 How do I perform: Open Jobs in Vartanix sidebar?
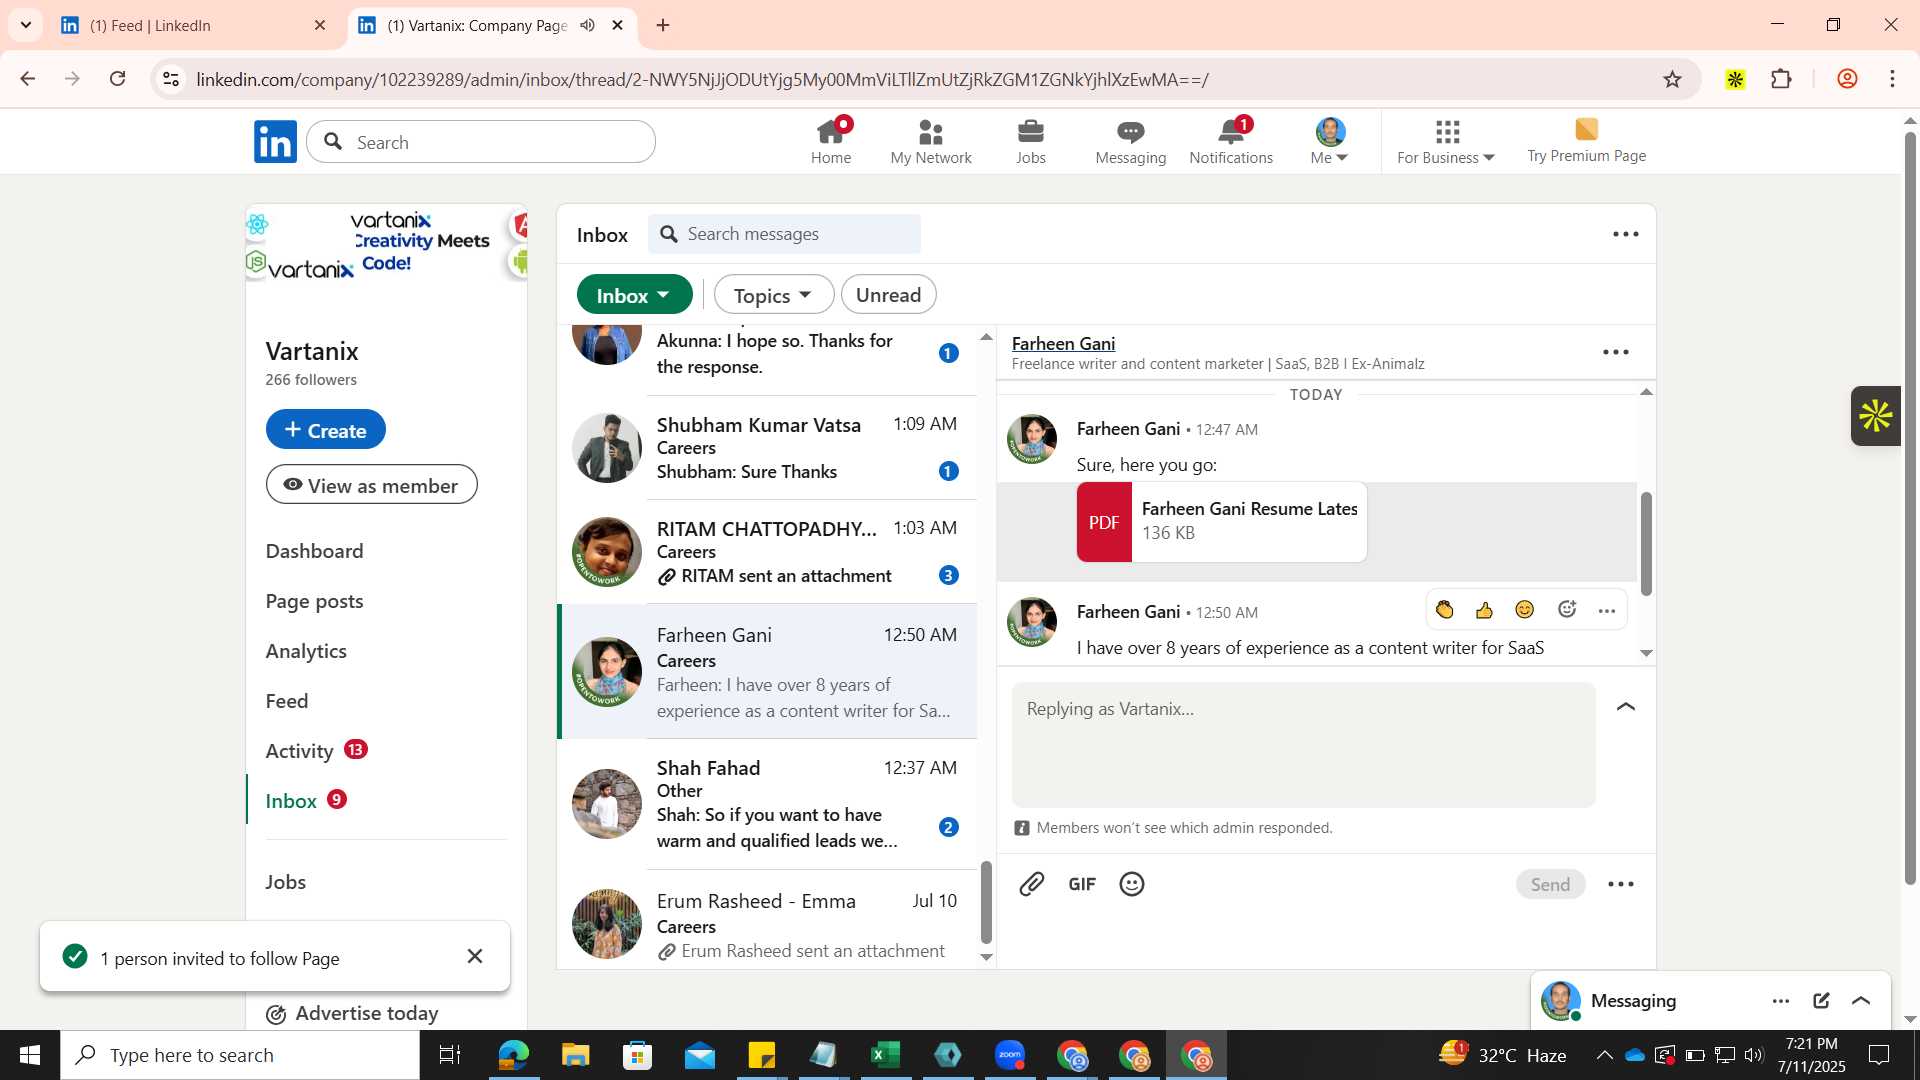click(x=286, y=882)
